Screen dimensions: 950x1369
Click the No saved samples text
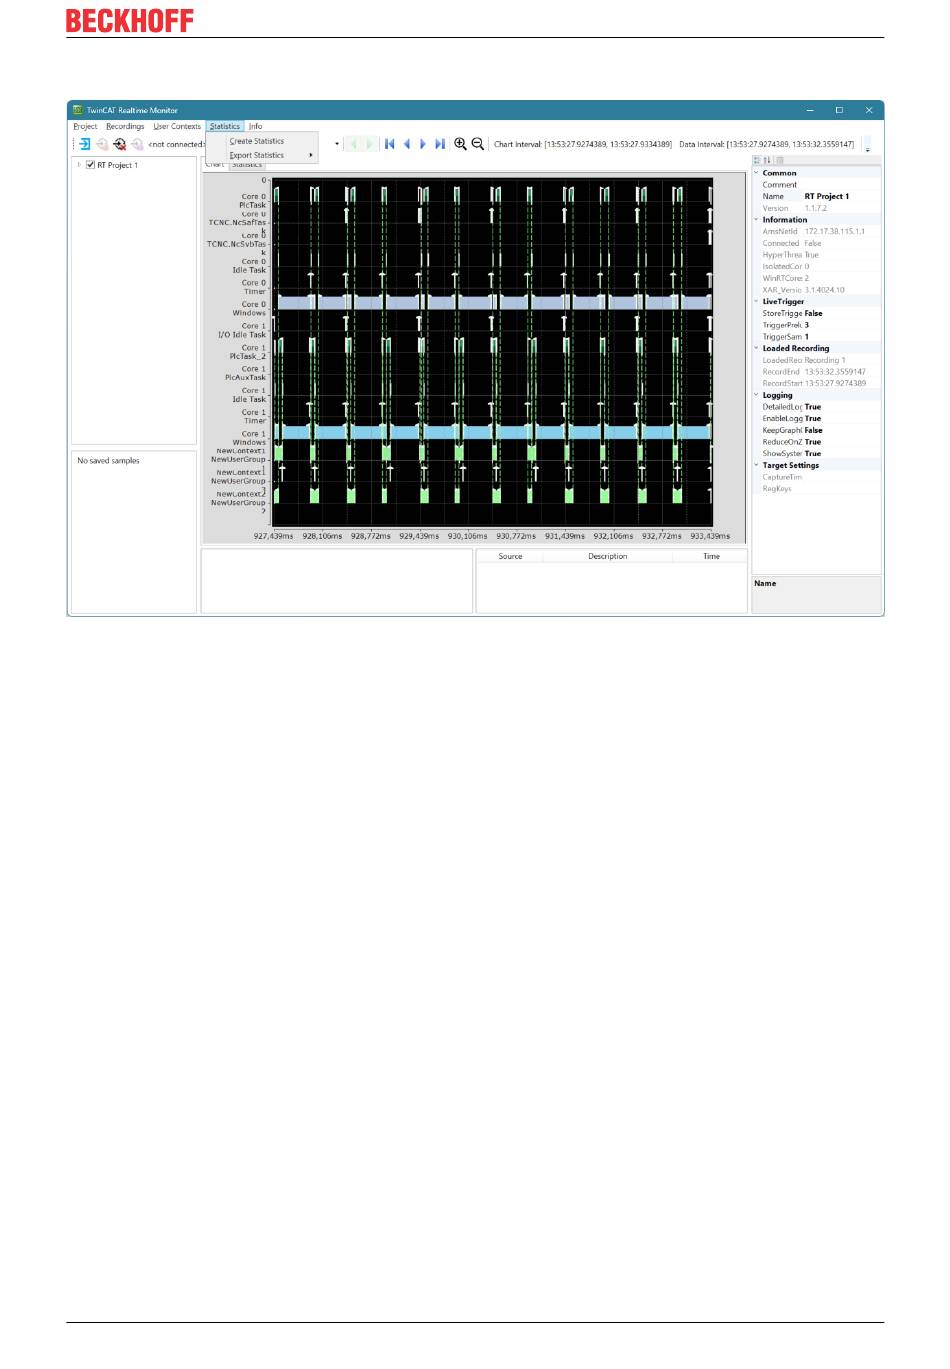(x=109, y=461)
